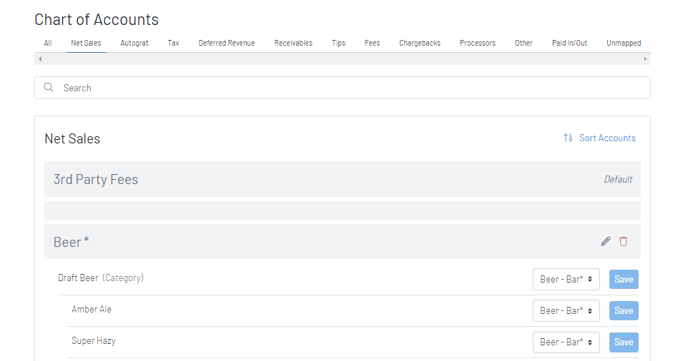The image size is (688, 361).
Task: Save the Amber Ale mapping
Action: click(x=624, y=311)
